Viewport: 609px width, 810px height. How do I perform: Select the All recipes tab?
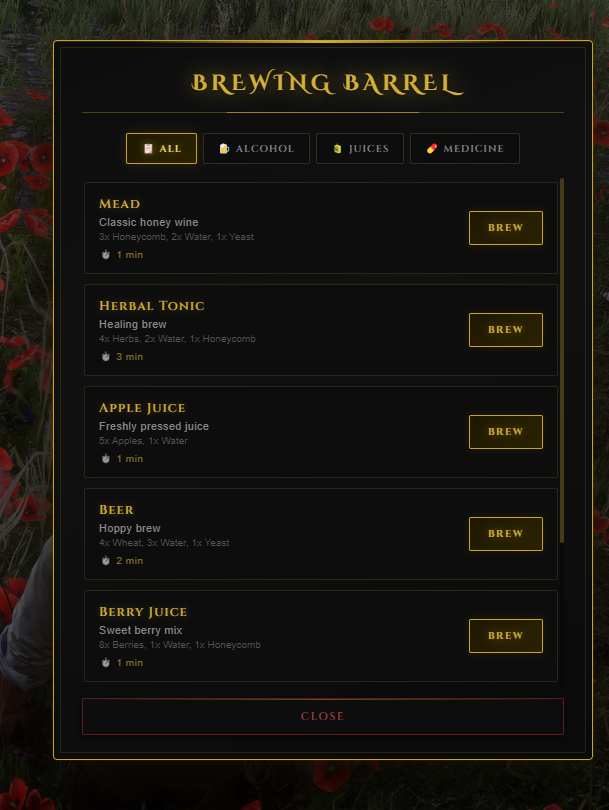[x=161, y=149]
